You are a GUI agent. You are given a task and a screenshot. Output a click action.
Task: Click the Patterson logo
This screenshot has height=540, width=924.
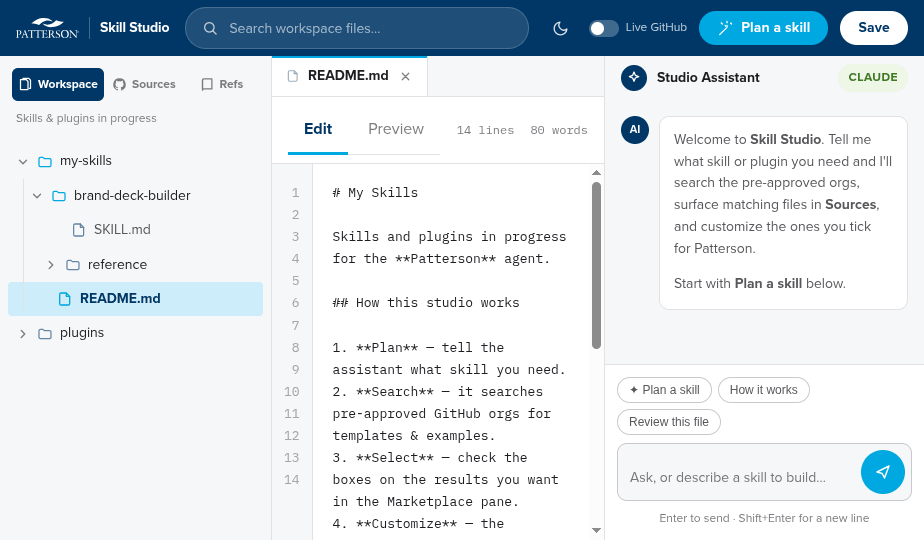47,28
